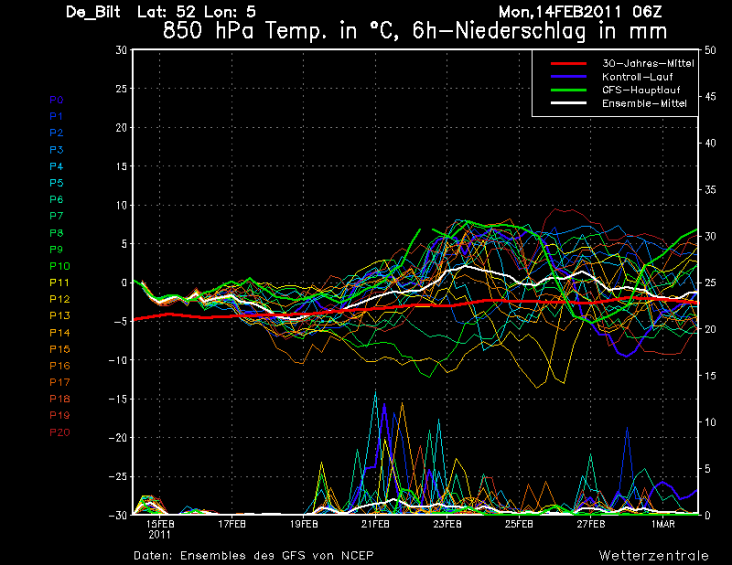Screen dimensions: 732x565
Task: Click the 45 value on precipitation axis
Action: click(x=710, y=97)
